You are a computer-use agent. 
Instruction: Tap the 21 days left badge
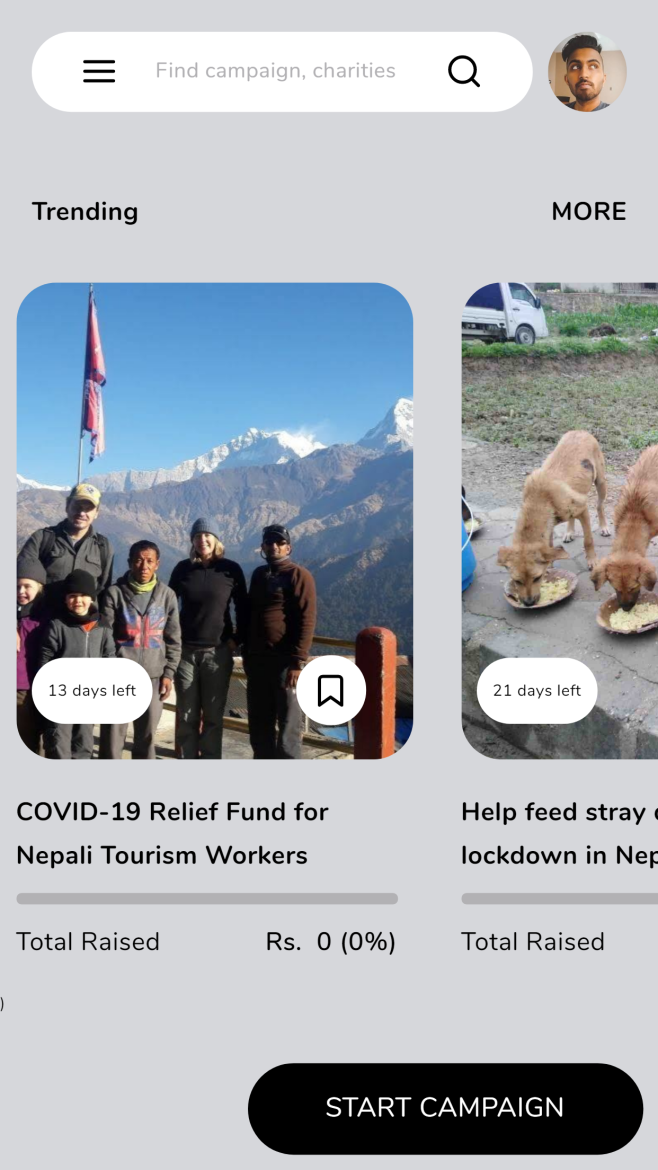pos(537,691)
